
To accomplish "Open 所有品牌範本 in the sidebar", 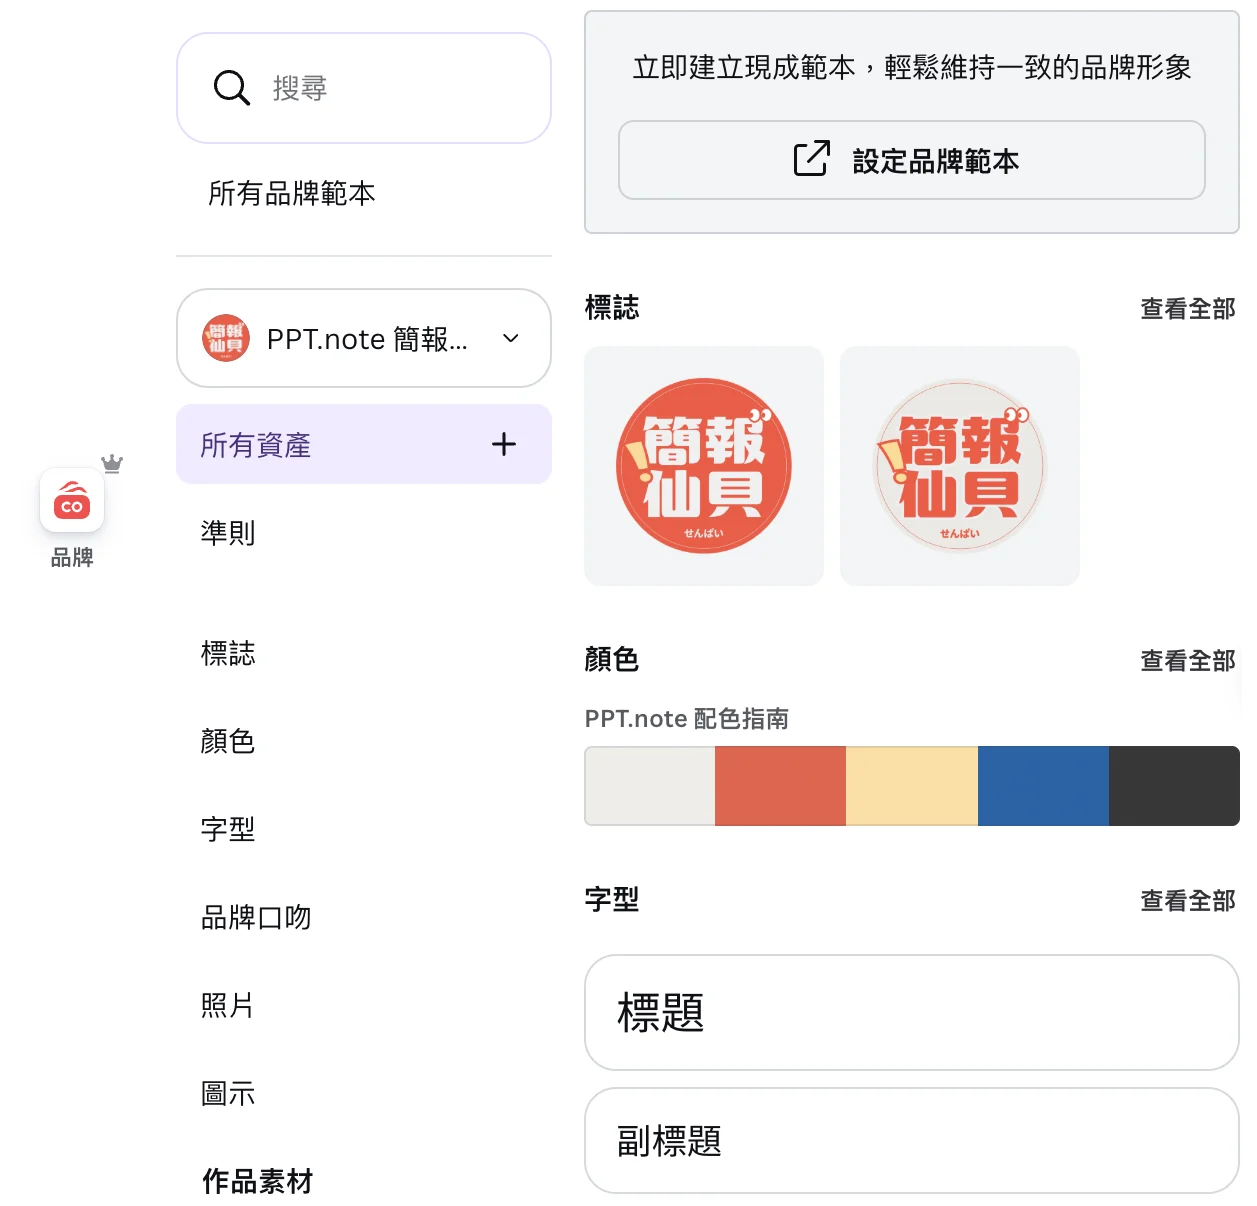I will coord(292,193).
